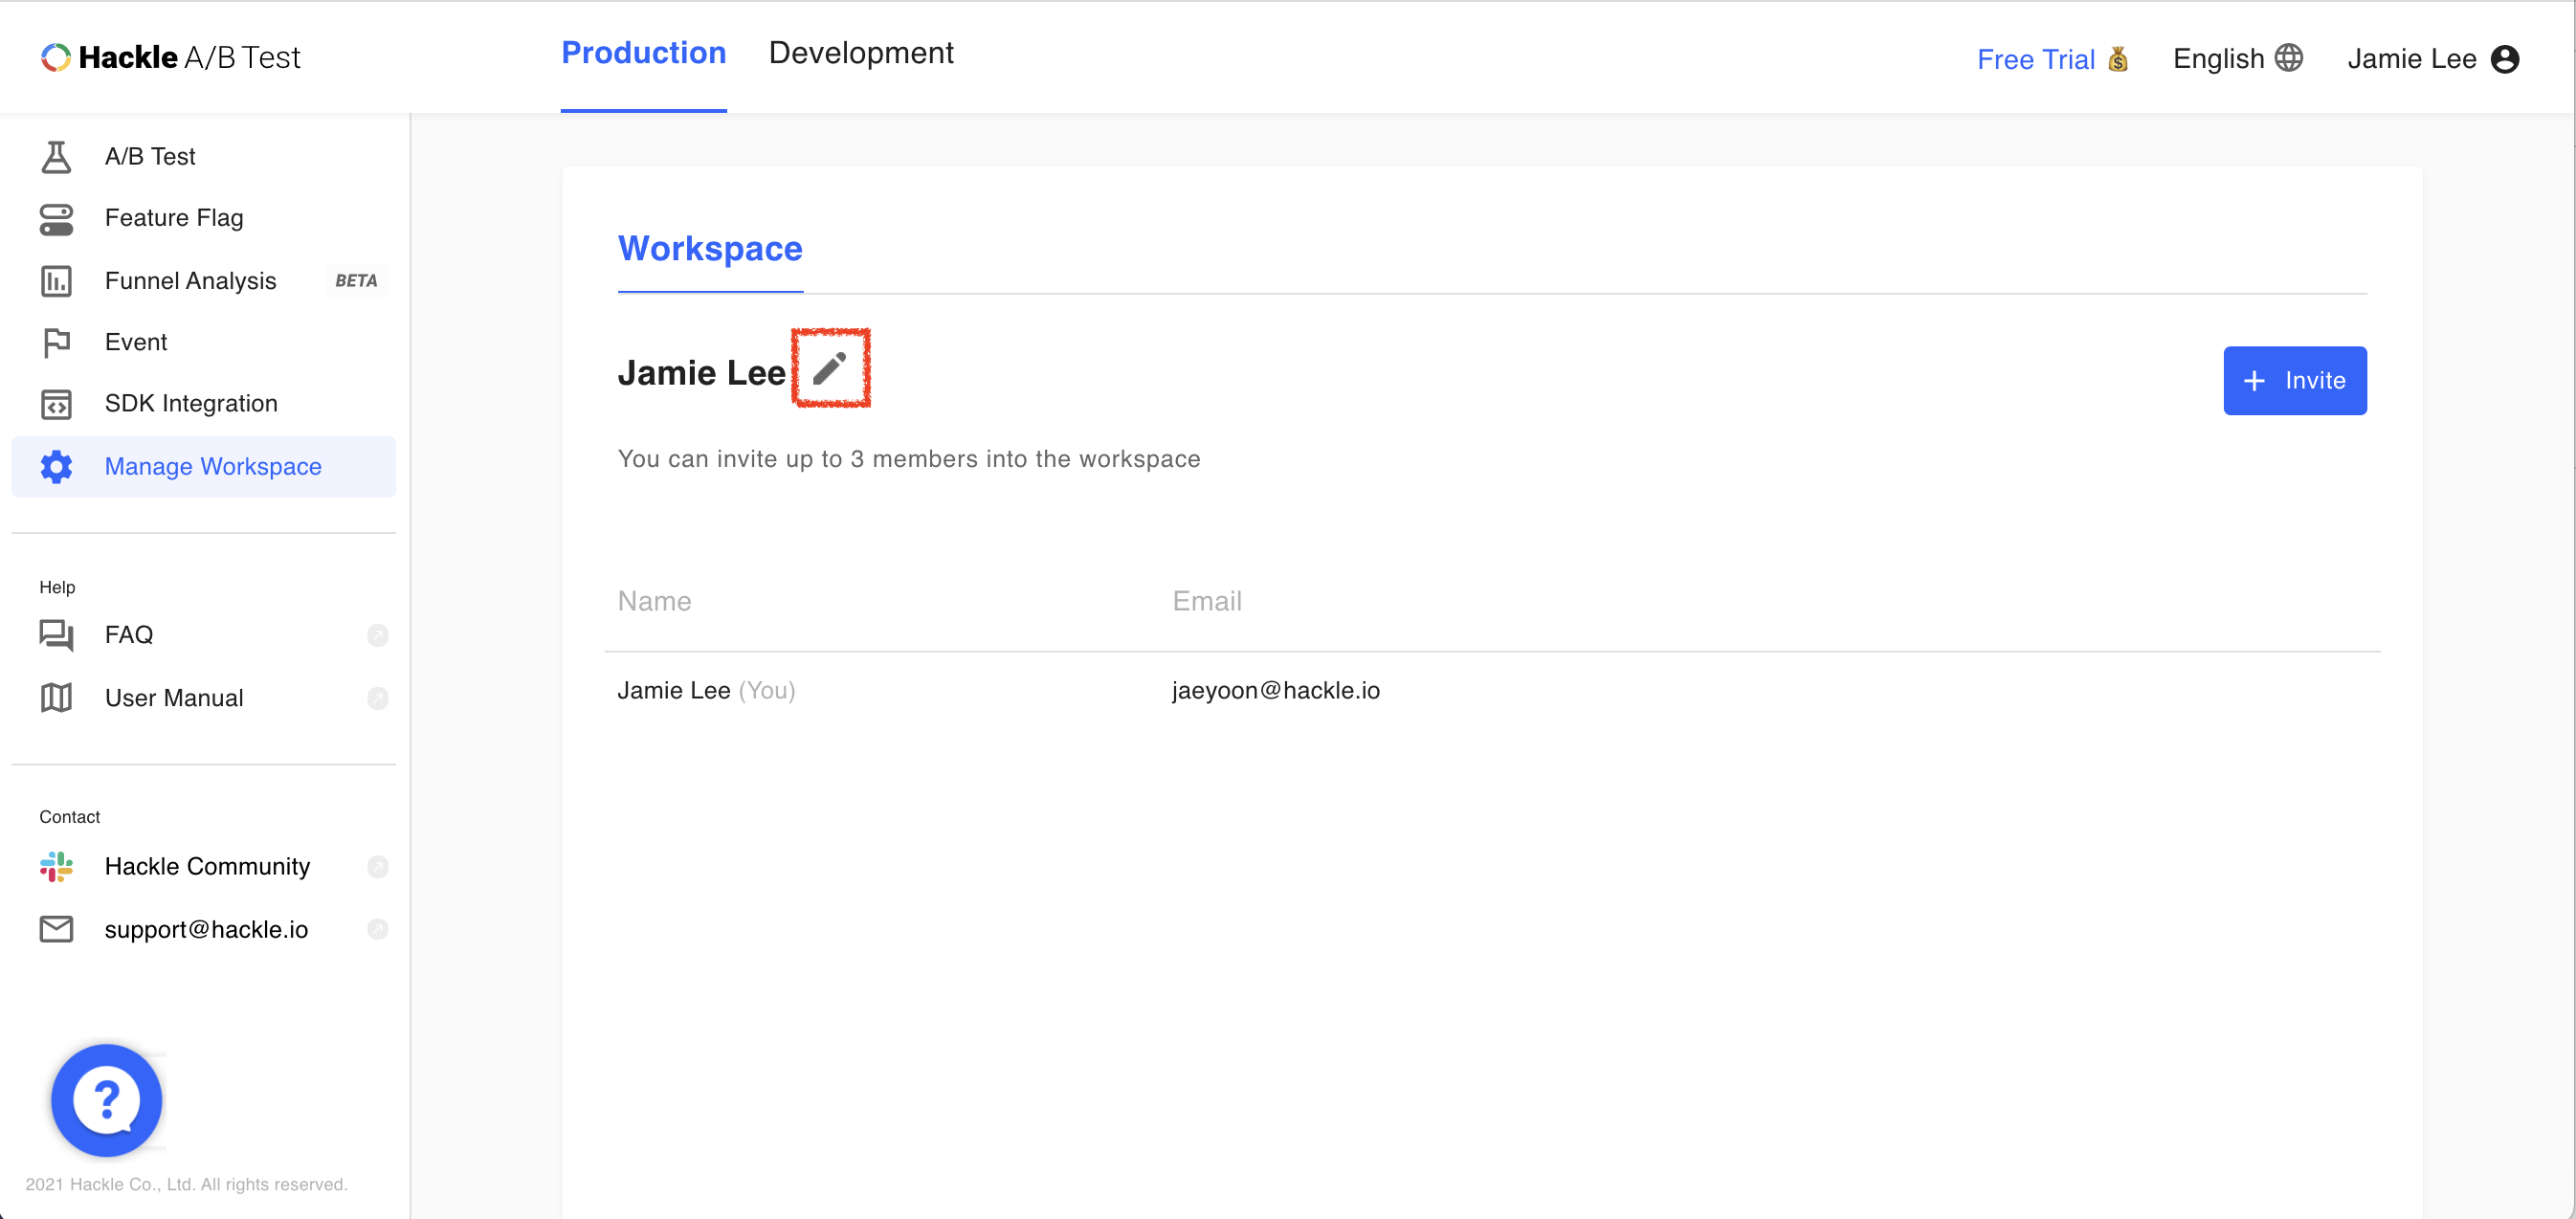Switch to the Development environment tab
Screen dimensions: 2576x1219
point(860,54)
